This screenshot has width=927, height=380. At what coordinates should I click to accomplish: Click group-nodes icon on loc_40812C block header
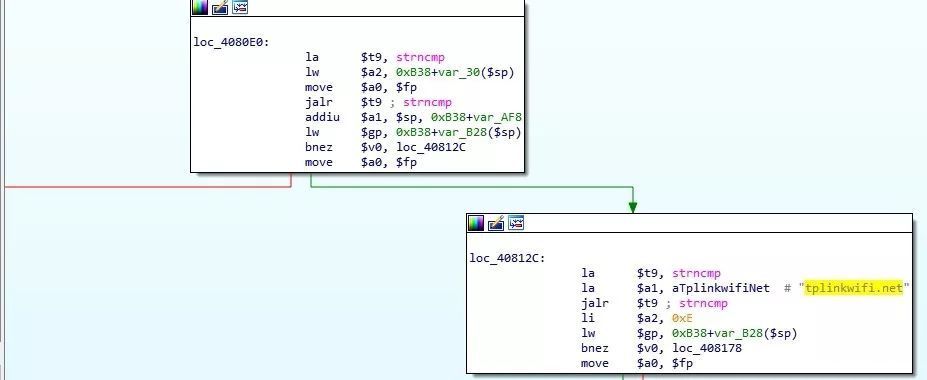click(516, 223)
